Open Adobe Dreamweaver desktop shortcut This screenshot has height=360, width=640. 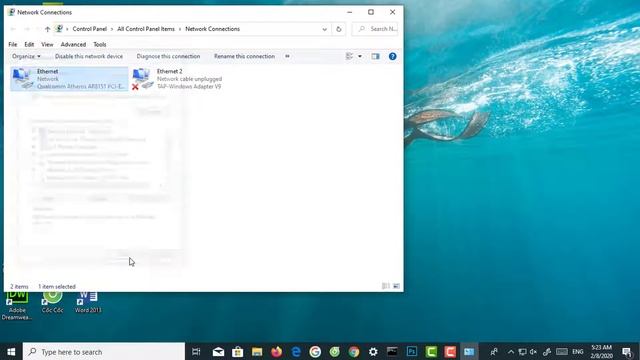(x=17, y=306)
